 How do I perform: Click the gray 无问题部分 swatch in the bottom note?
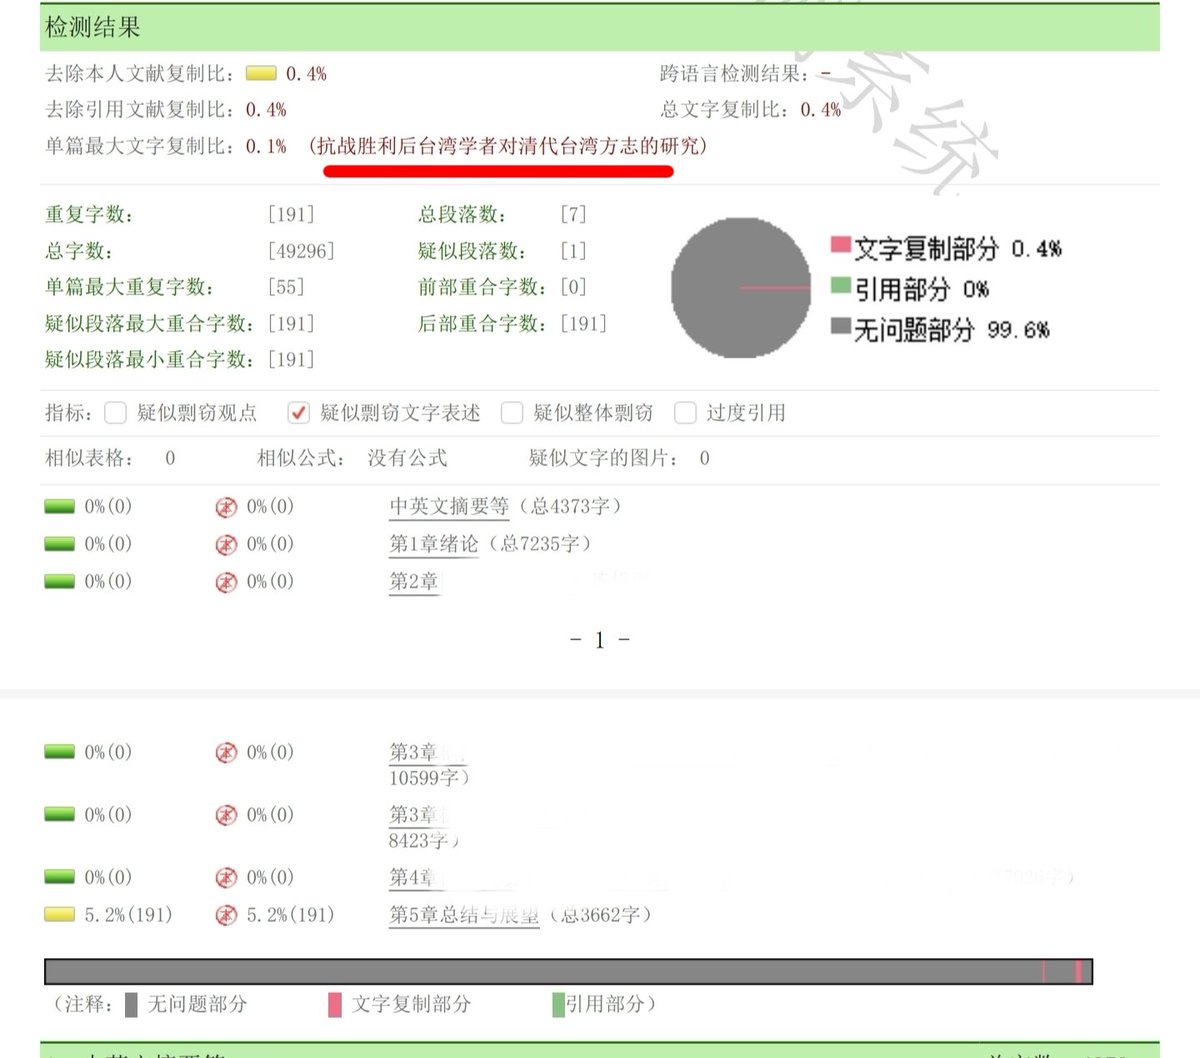(x=131, y=1005)
